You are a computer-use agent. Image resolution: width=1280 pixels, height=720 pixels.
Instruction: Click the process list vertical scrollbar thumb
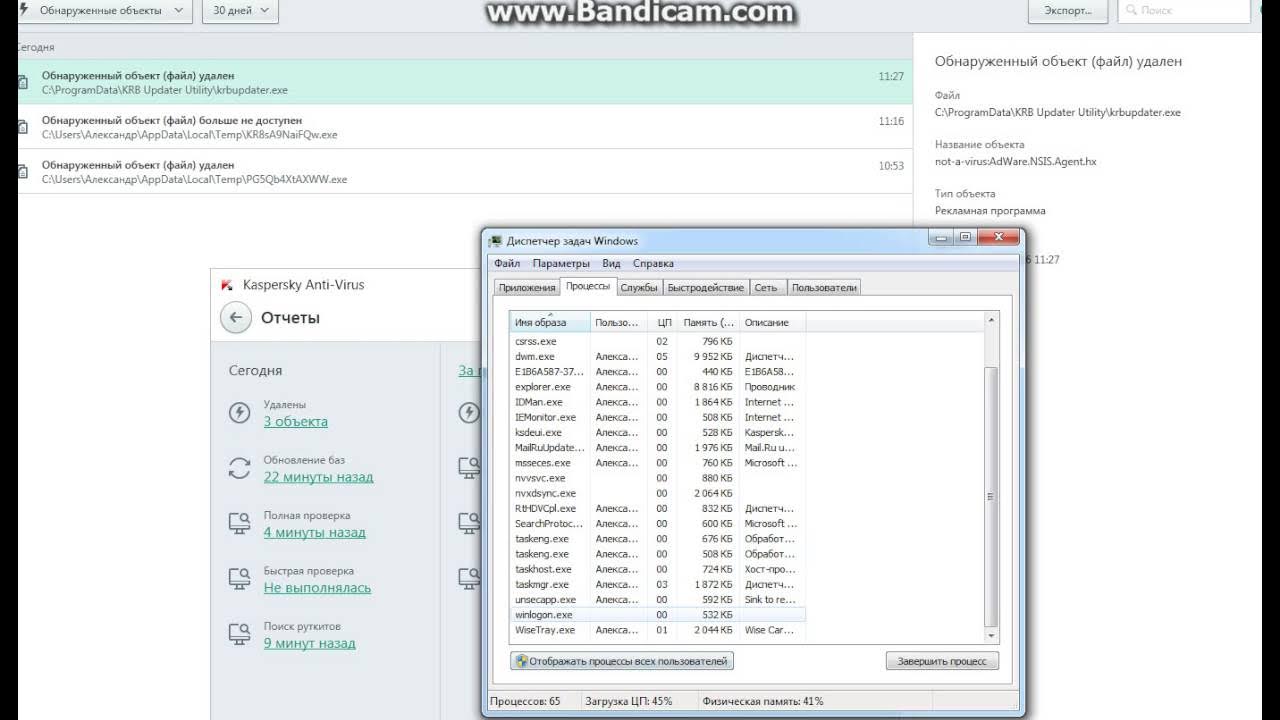pyautogui.click(x=991, y=496)
